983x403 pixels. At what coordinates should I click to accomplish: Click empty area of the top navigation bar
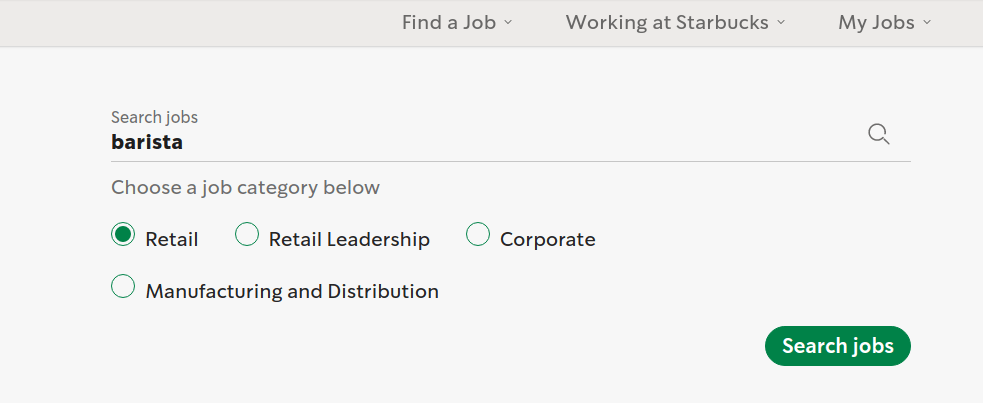click(188, 23)
